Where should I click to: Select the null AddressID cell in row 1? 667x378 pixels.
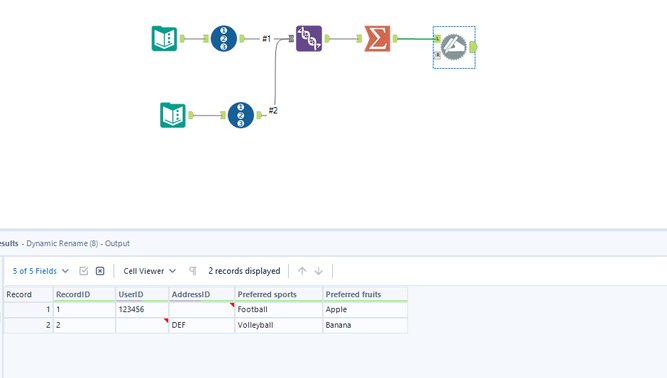(x=202, y=310)
